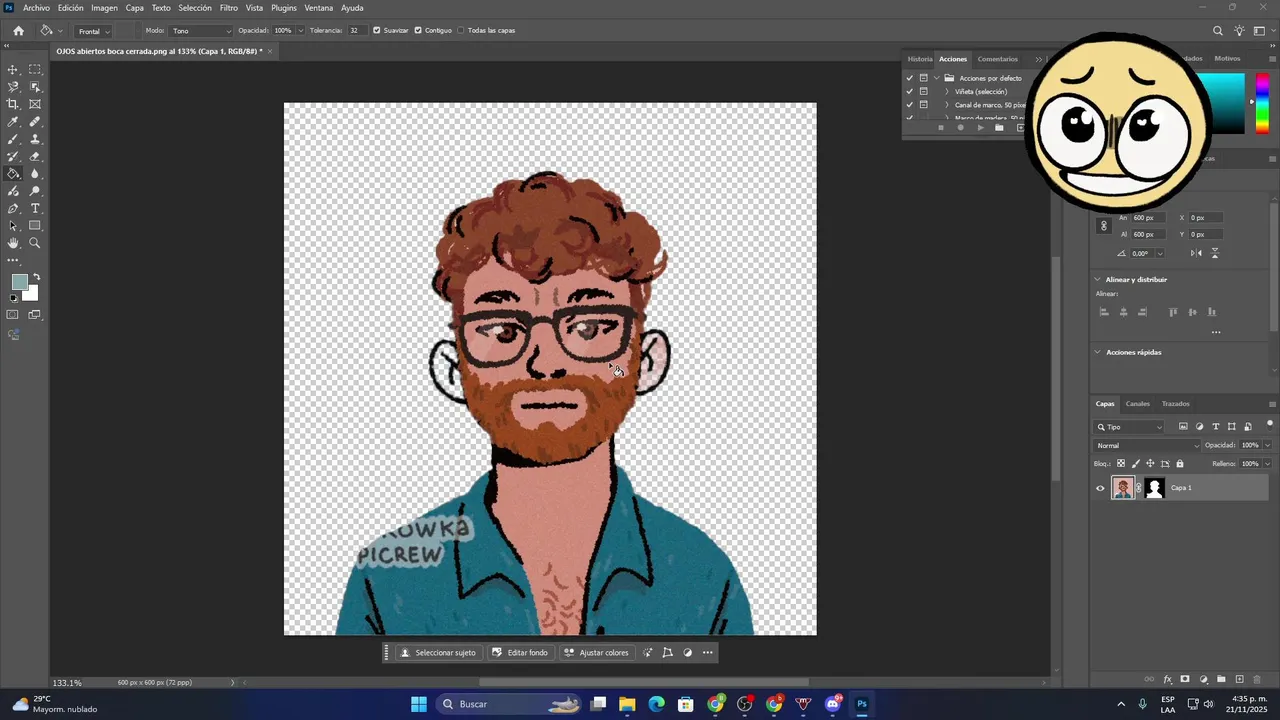Switch to the Canales tab

click(x=1138, y=404)
